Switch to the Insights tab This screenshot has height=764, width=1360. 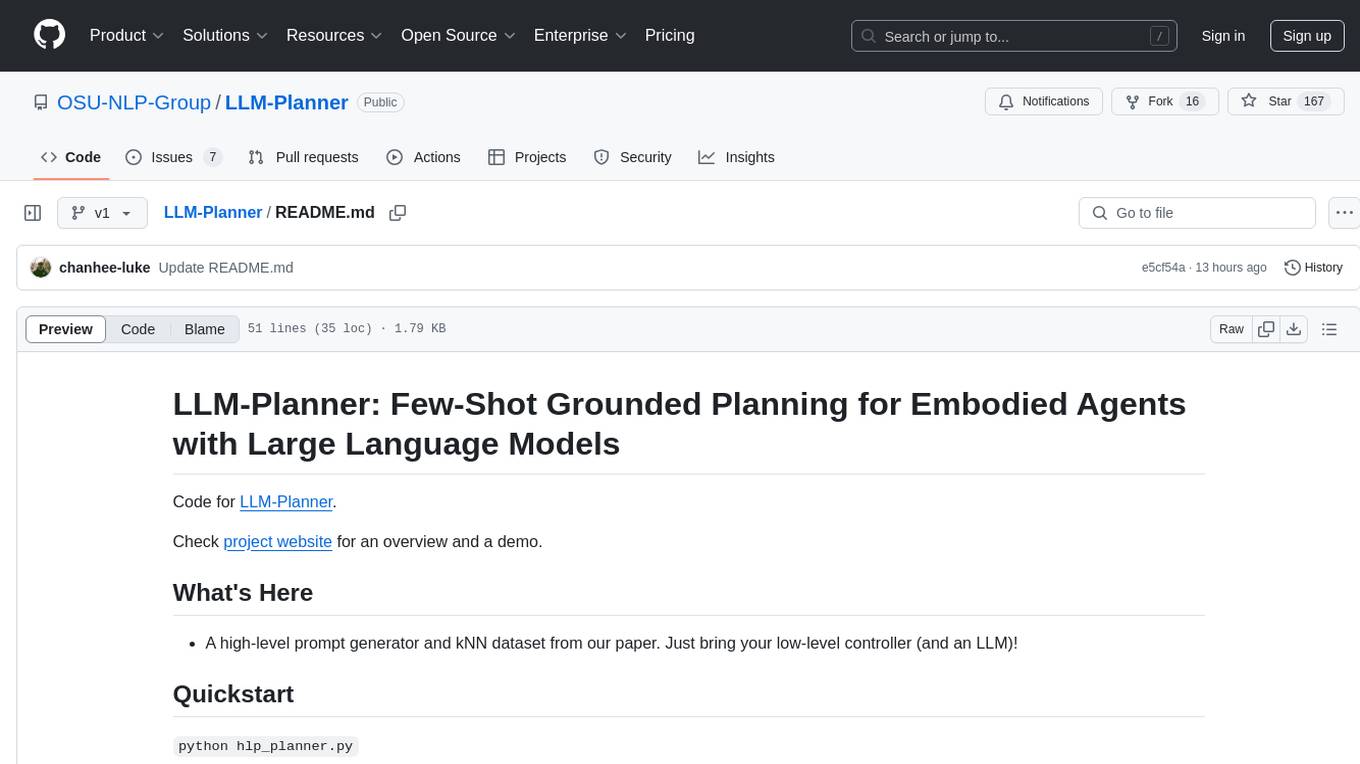pyautogui.click(x=736, y=157)
